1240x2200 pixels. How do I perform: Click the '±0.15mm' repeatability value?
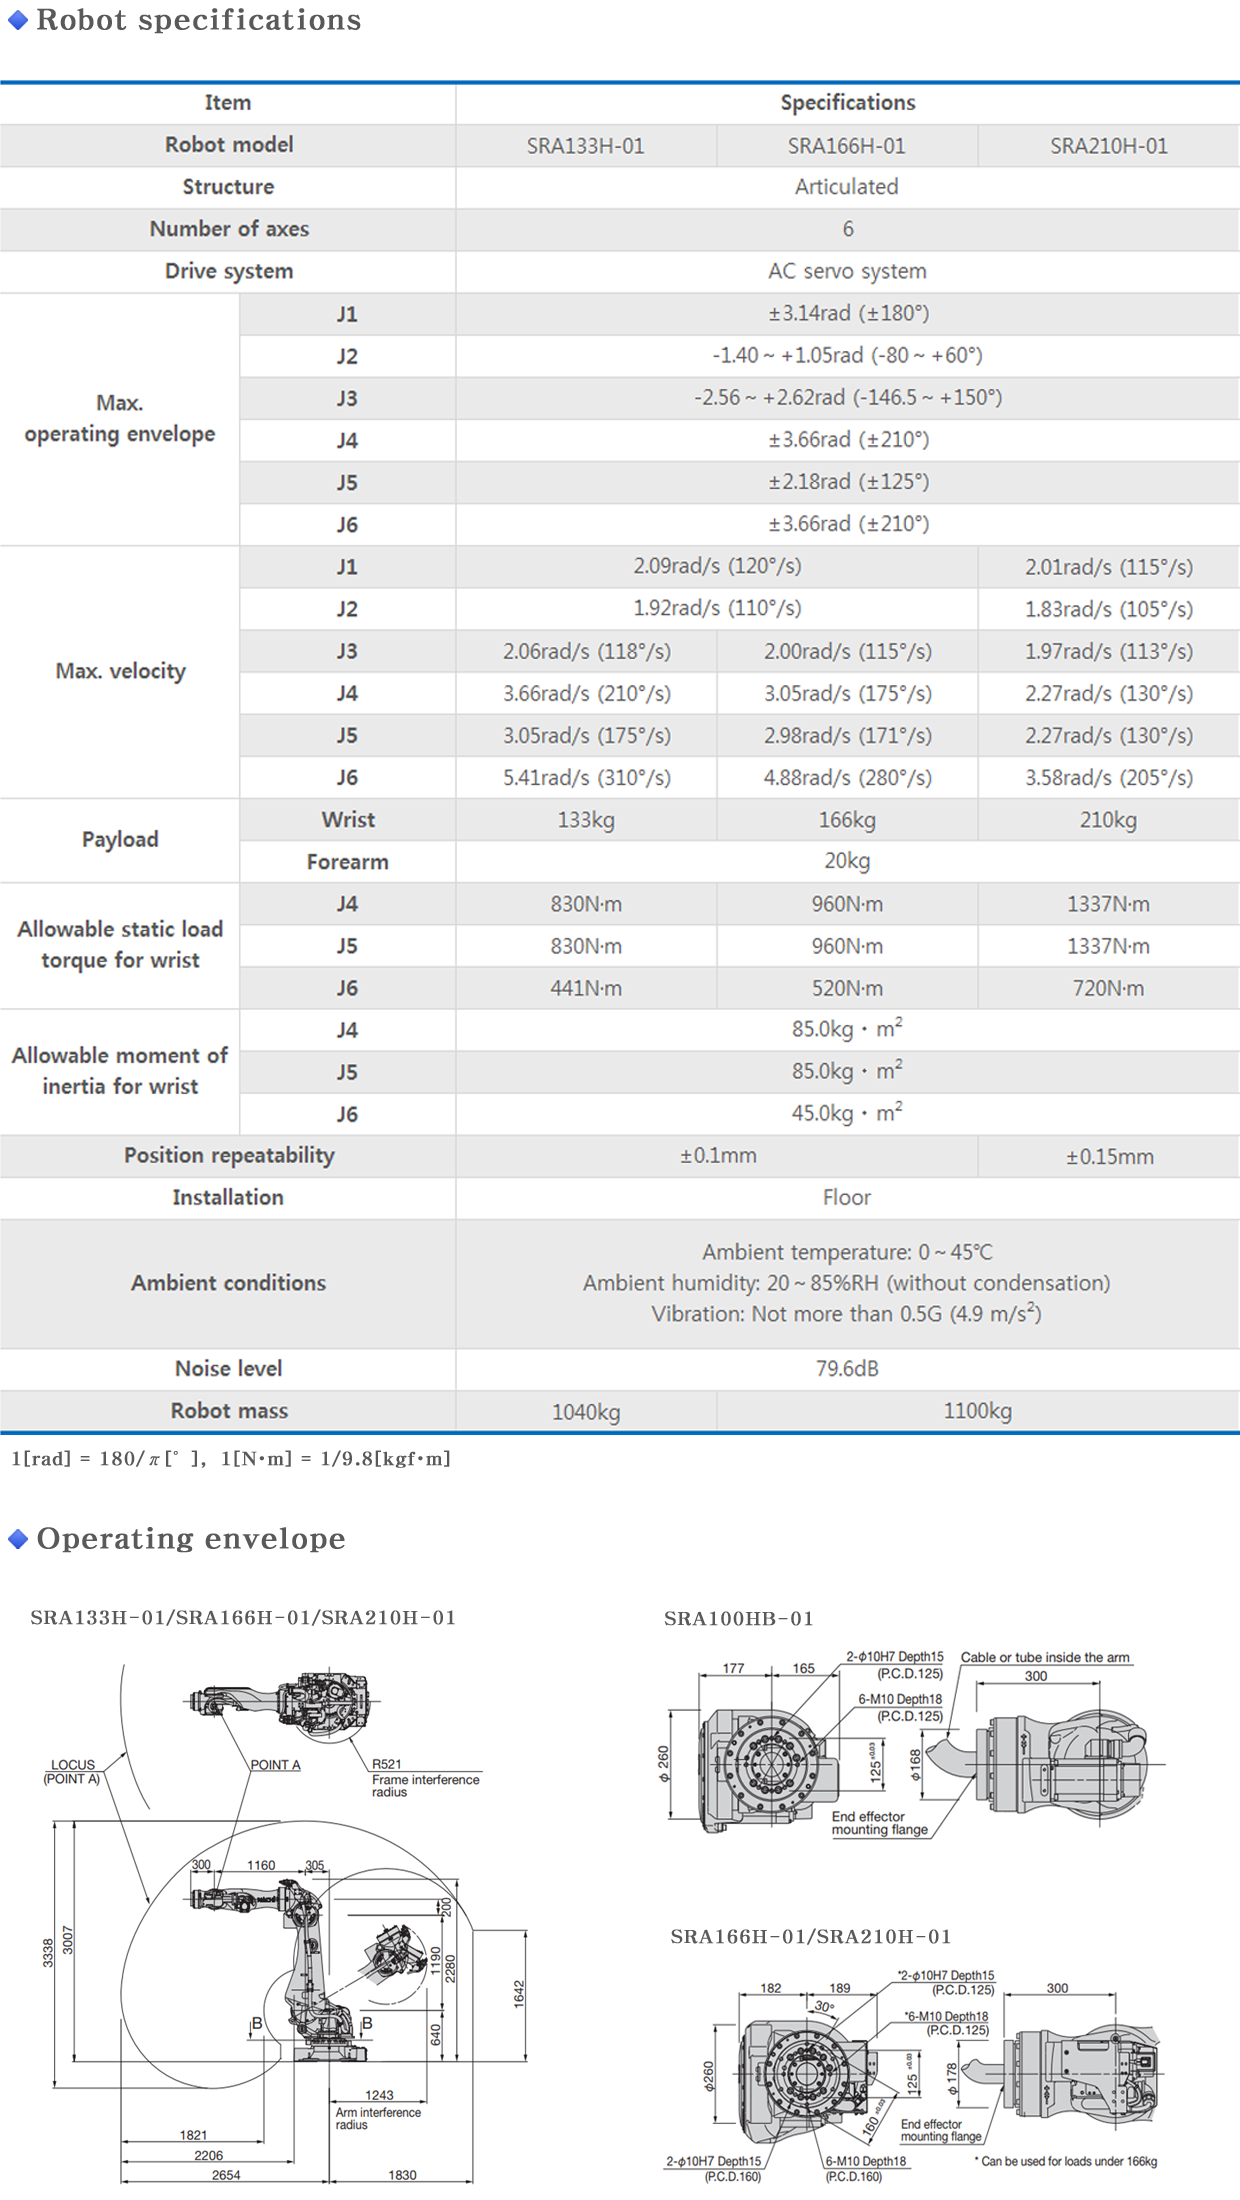(x=1109, y=1157)
